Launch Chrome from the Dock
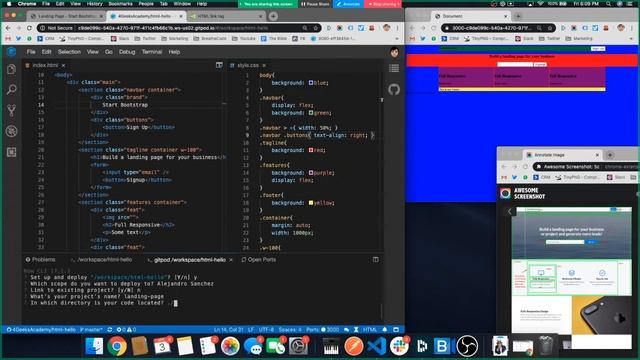Viewport: 640px width, 360px height. coord(117,346)
